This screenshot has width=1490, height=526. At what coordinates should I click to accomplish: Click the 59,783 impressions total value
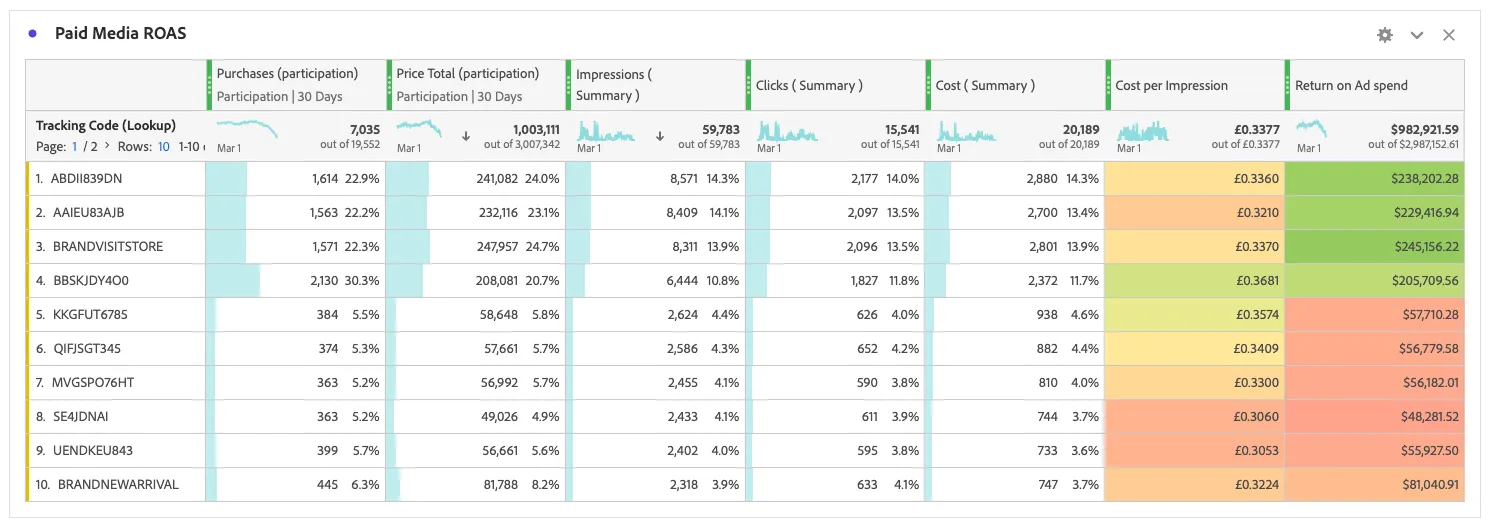720,129
